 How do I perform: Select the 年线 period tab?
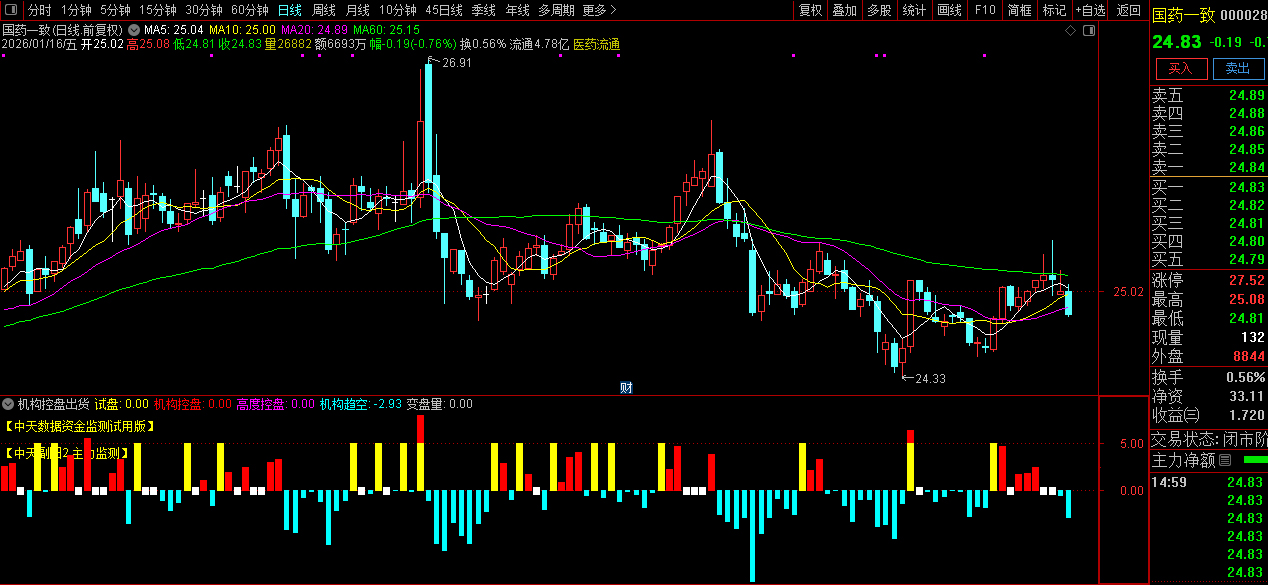point(517,10)
